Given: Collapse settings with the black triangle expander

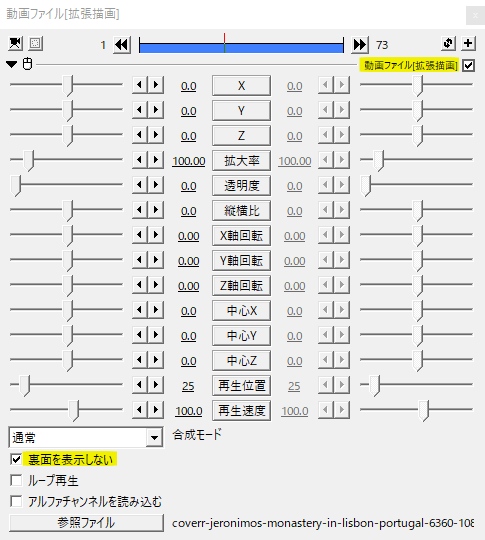Looking at the screenshot, I should coord(12,64).
